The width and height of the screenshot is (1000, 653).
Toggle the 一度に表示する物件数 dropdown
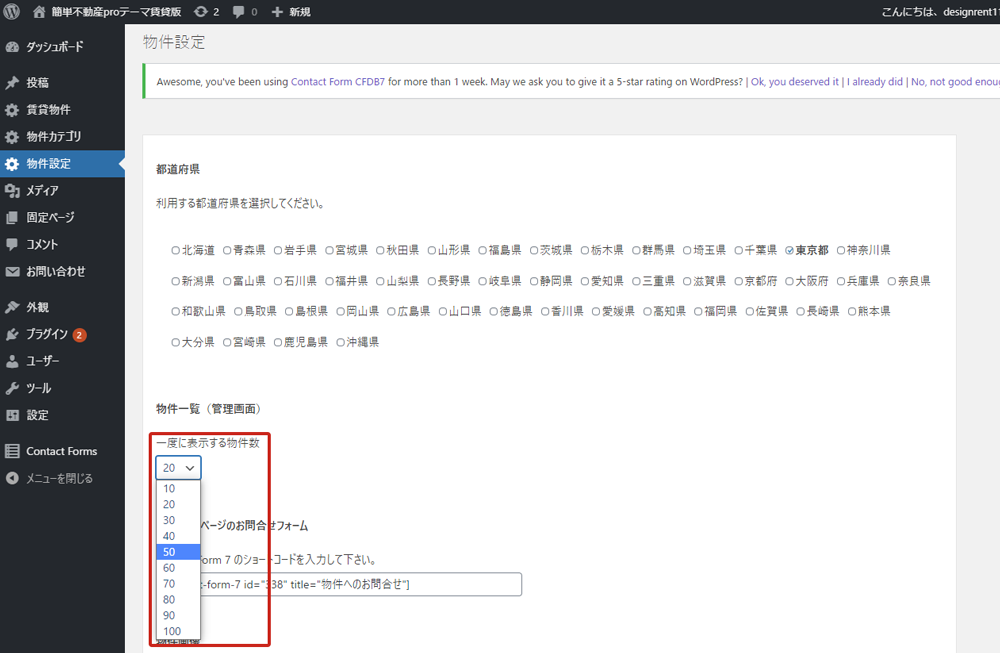point(179,467)
